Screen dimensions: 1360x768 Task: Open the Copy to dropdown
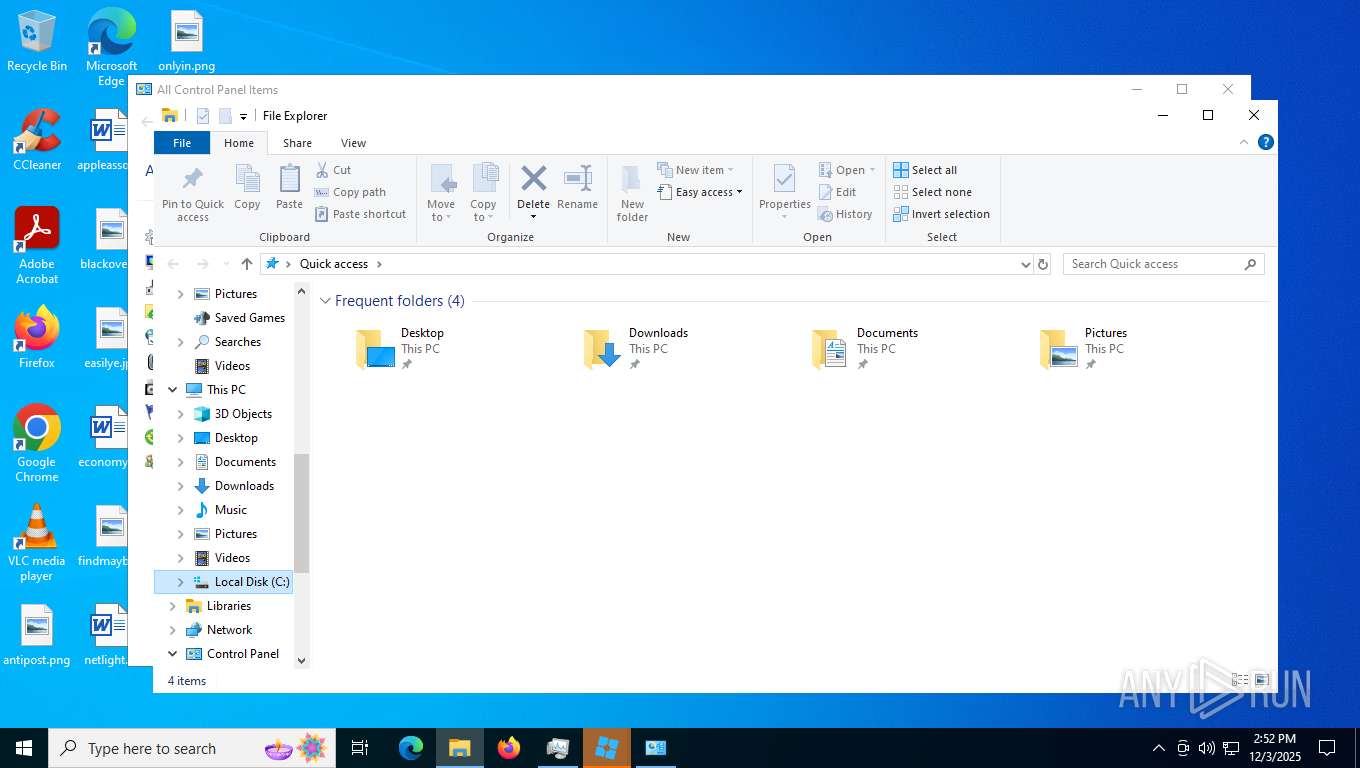[x=483, y=217]
